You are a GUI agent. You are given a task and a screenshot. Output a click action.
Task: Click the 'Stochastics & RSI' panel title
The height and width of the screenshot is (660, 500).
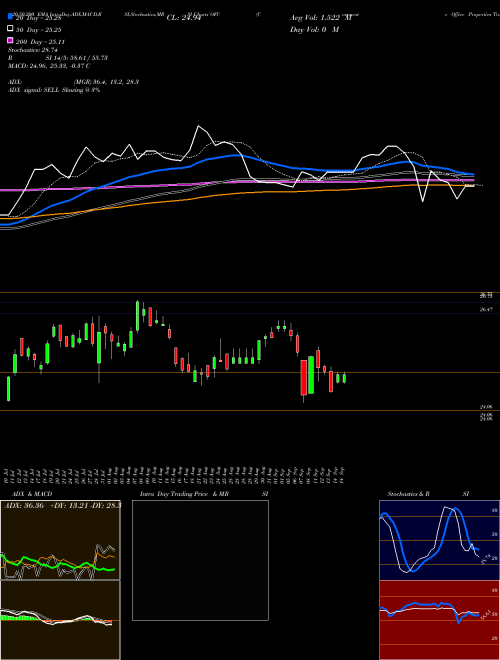[x=428, y=494]
